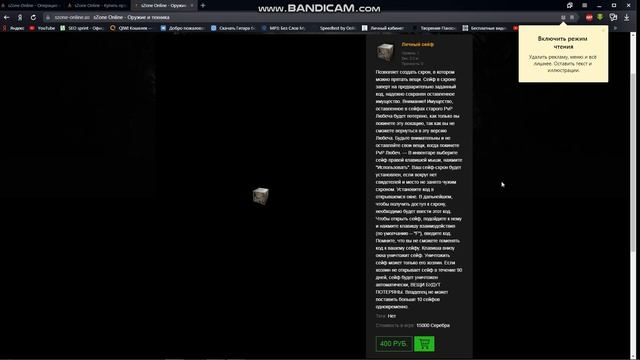Open the SEO sprint bookmark
The height and width of the screenshot is (360, 640).
click(82, 28)
